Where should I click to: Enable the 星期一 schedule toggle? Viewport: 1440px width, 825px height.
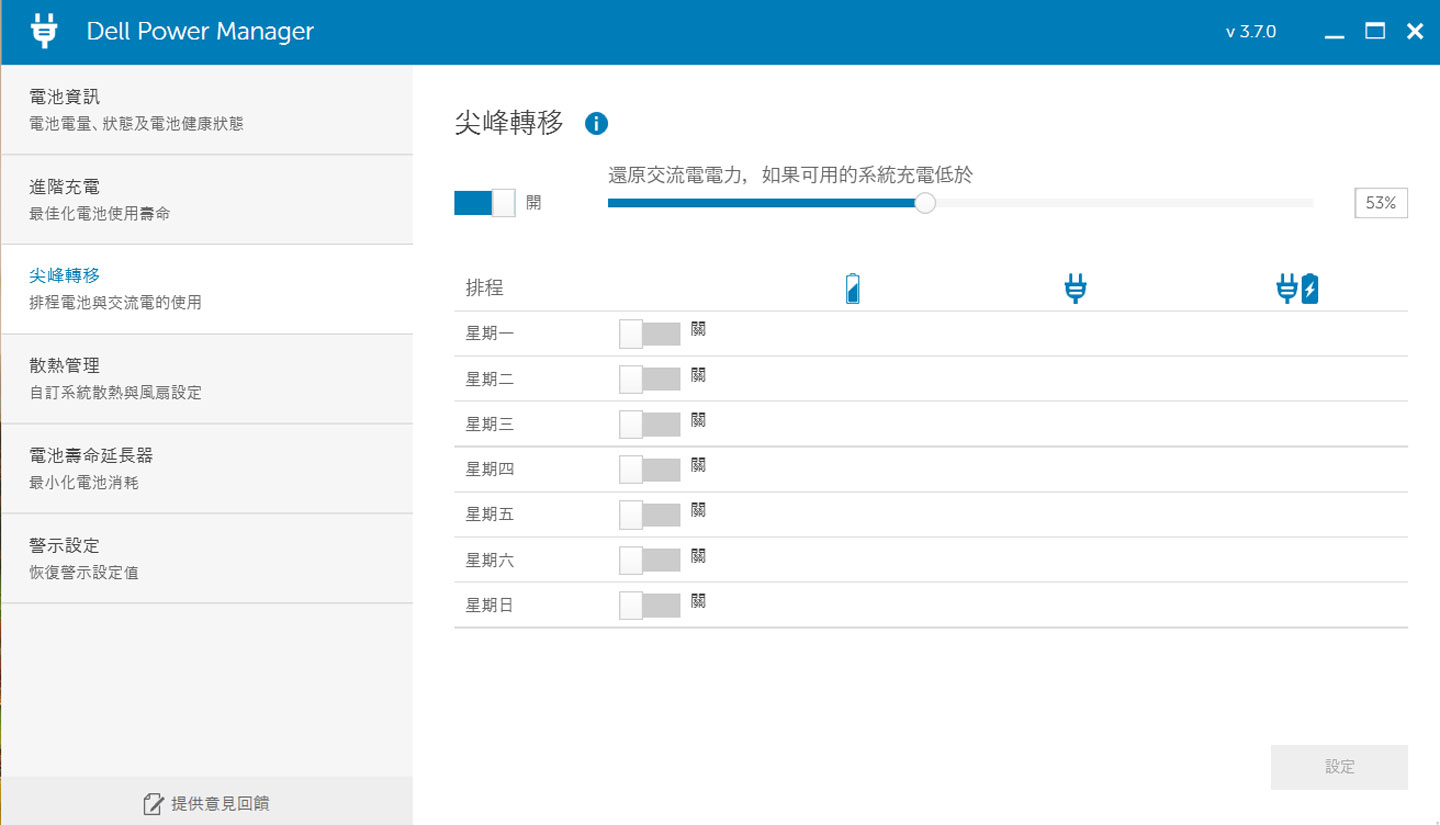click(x=648, y=332)
